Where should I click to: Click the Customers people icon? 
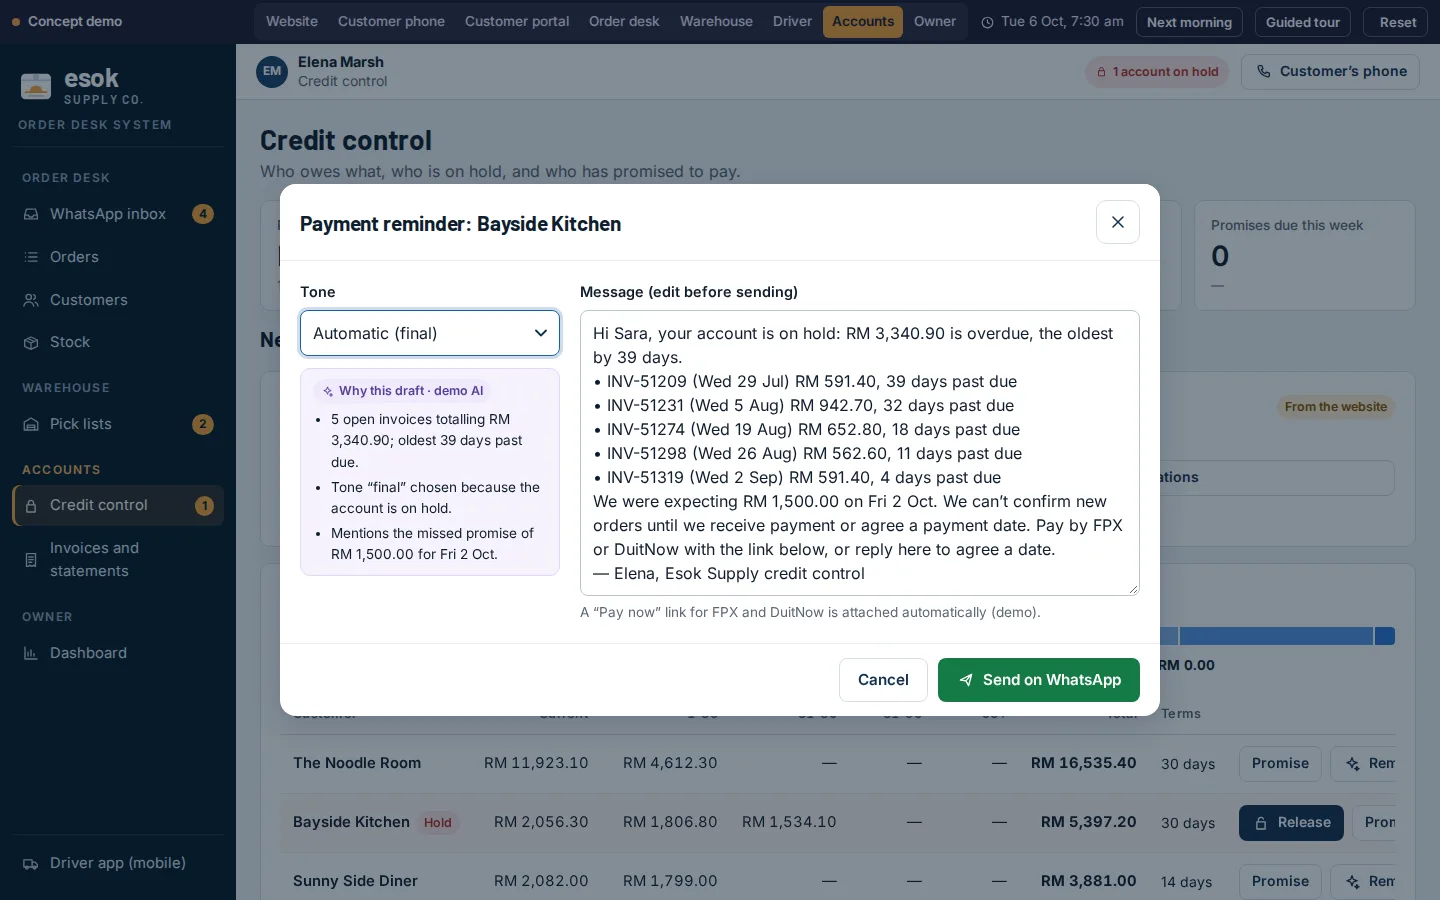pos(31,300)
